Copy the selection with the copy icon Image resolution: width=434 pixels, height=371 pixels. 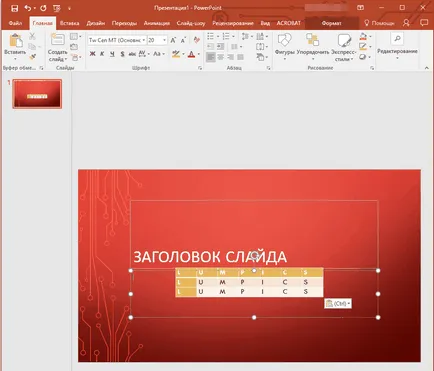32,46
